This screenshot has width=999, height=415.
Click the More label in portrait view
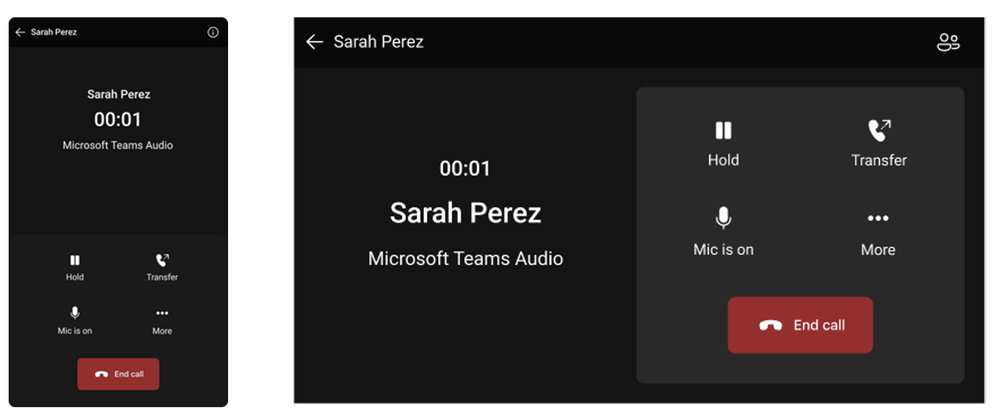click(x=162, y=331)
